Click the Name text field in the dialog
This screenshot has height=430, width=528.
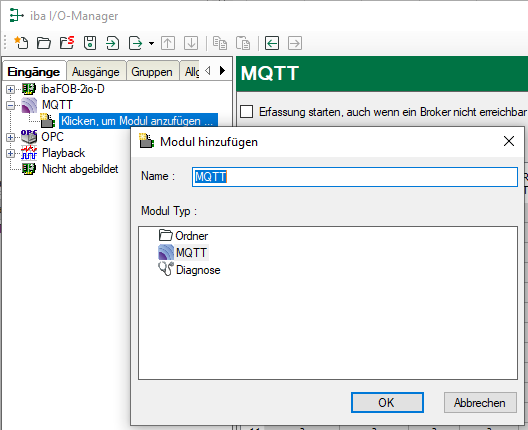tap(355, 177)
